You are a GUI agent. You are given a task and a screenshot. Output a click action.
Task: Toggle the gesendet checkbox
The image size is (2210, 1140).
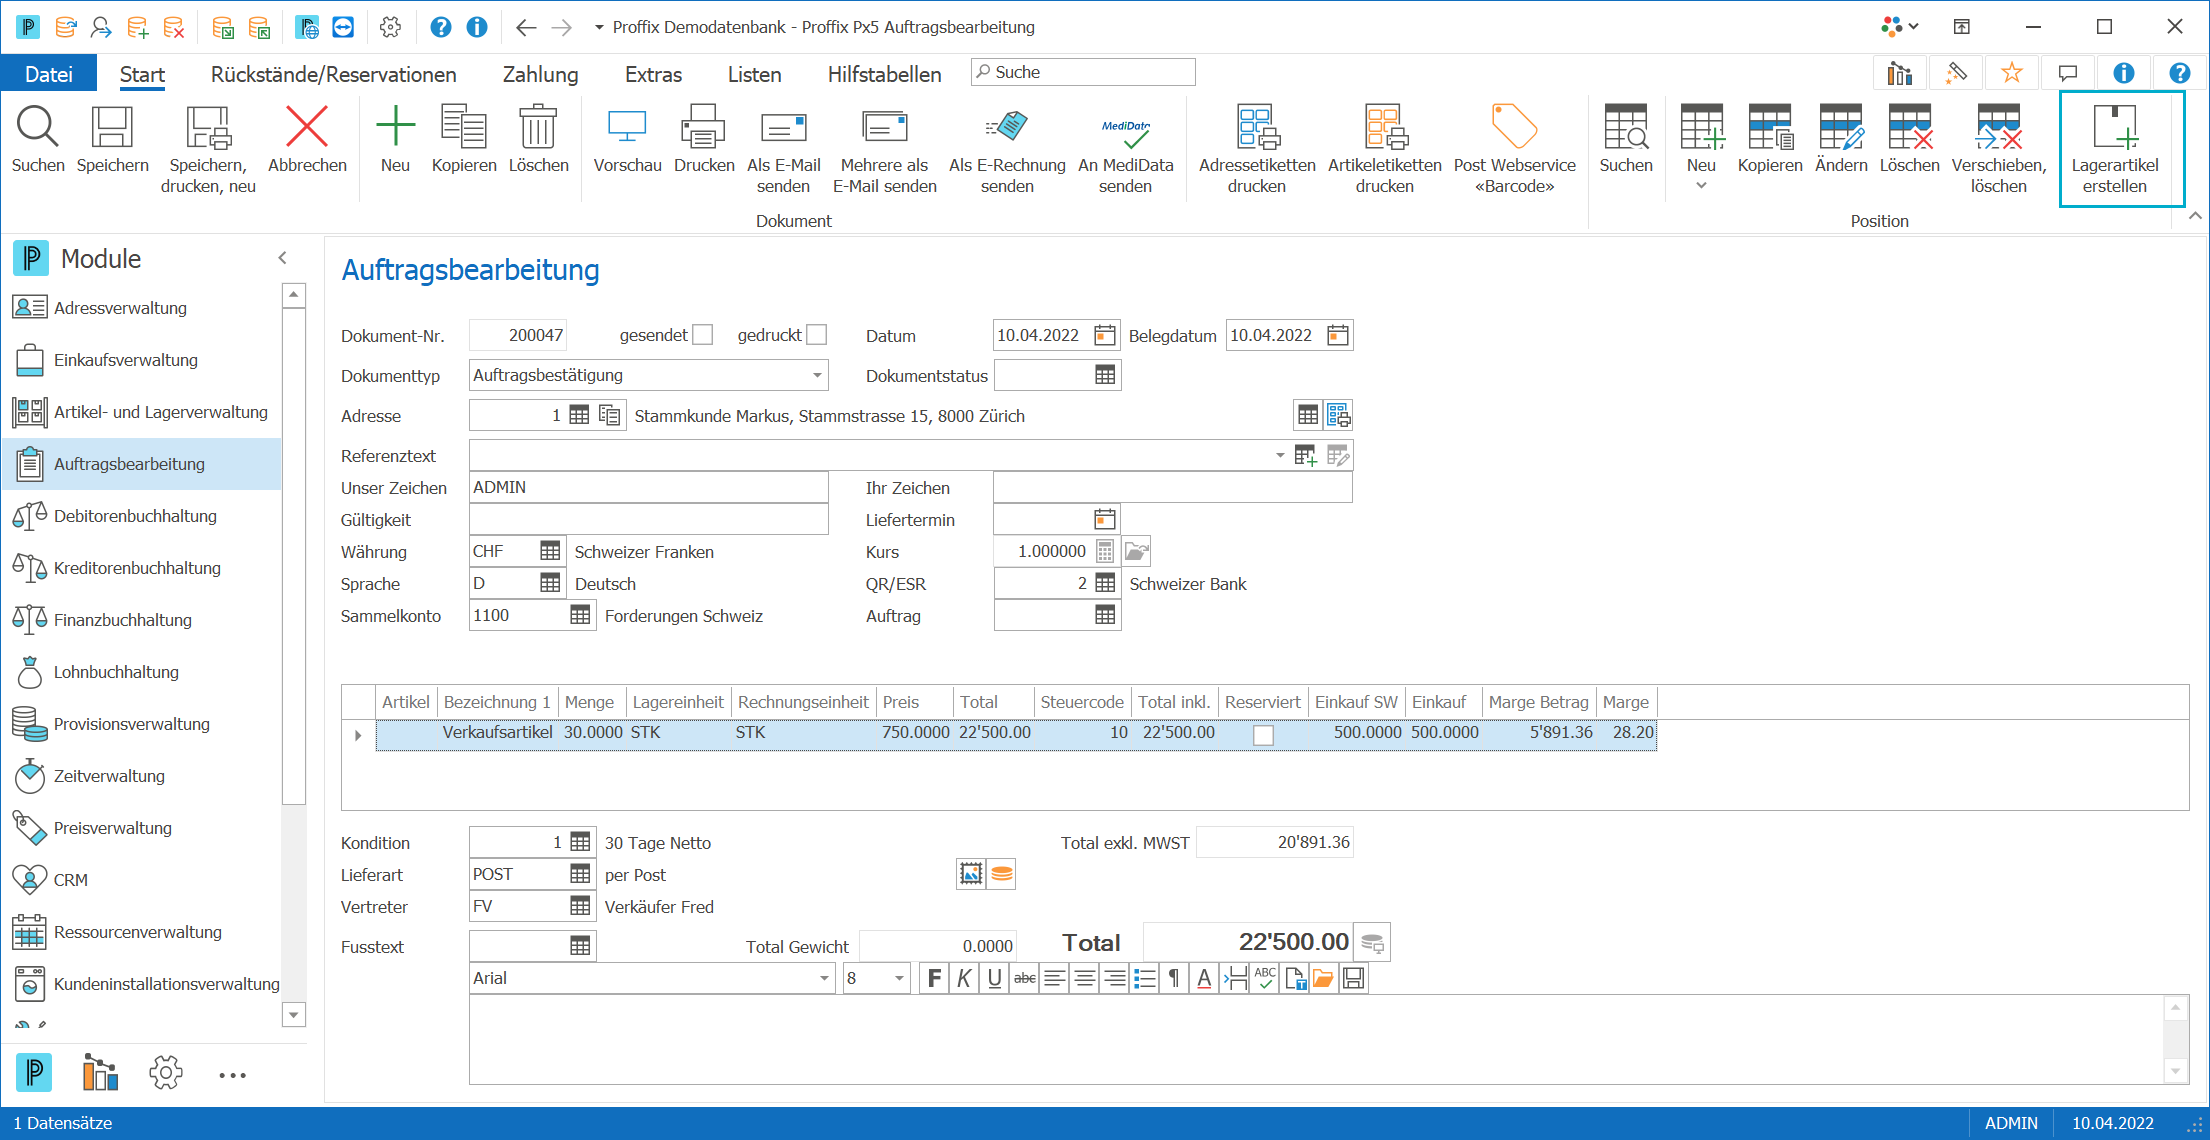click(703, 335)
